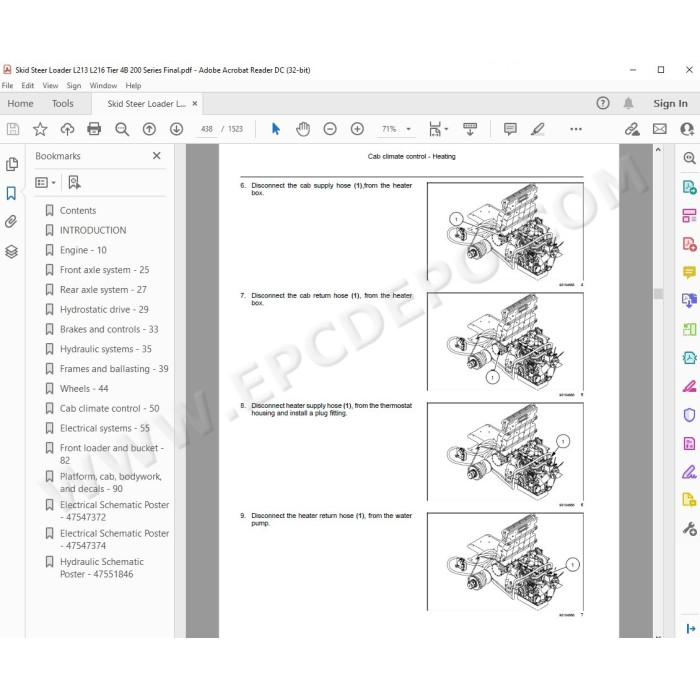Viewport: 700px width, 700px height.
Task: Click the scrolling mode toolbar icon
Action: coord(470,129)
